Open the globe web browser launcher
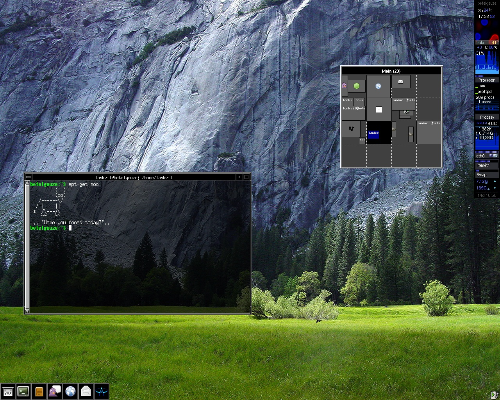The image size is (500, 400). click(x=70, y=391)
